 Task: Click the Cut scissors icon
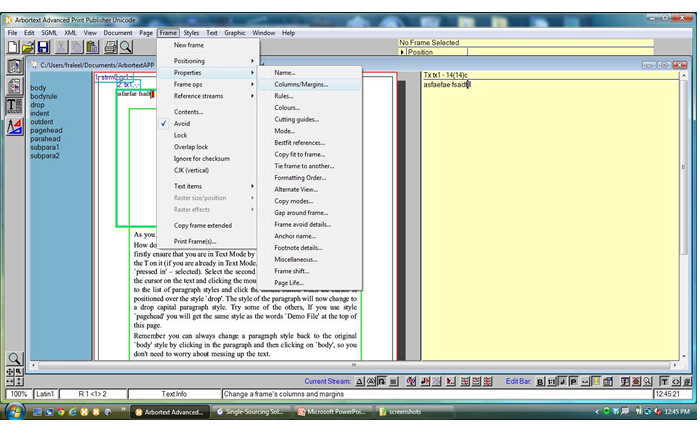tap(61, 47)
